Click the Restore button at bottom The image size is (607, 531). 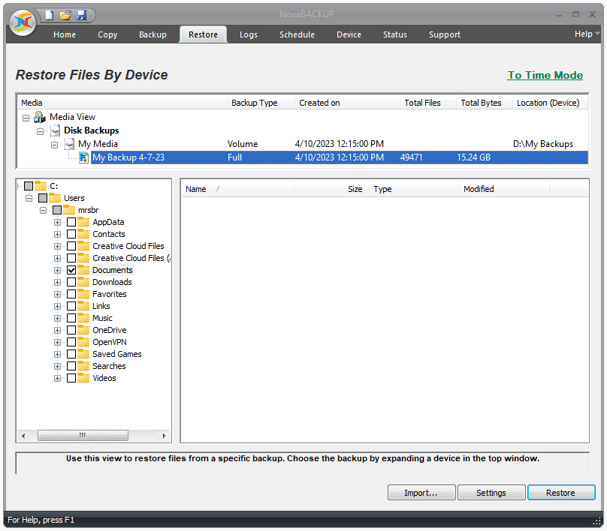tap(561, 493)
